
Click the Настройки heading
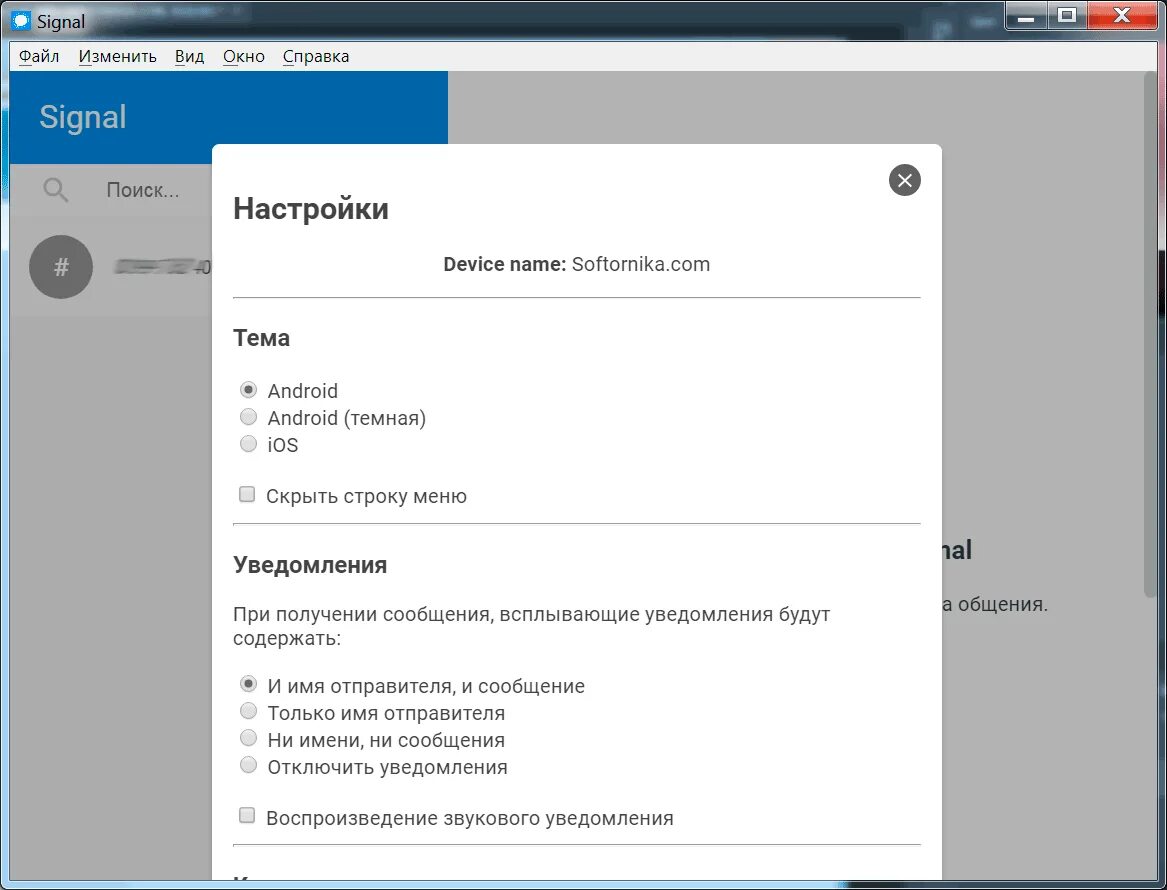(x=311, y=208)
